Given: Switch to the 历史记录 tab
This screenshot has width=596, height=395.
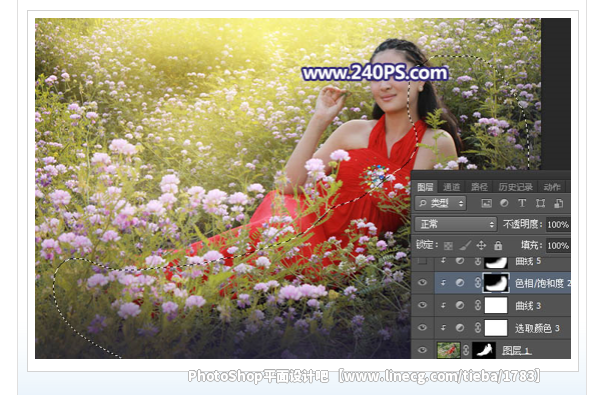Looking at the screenshot, I should click(515, 187).
